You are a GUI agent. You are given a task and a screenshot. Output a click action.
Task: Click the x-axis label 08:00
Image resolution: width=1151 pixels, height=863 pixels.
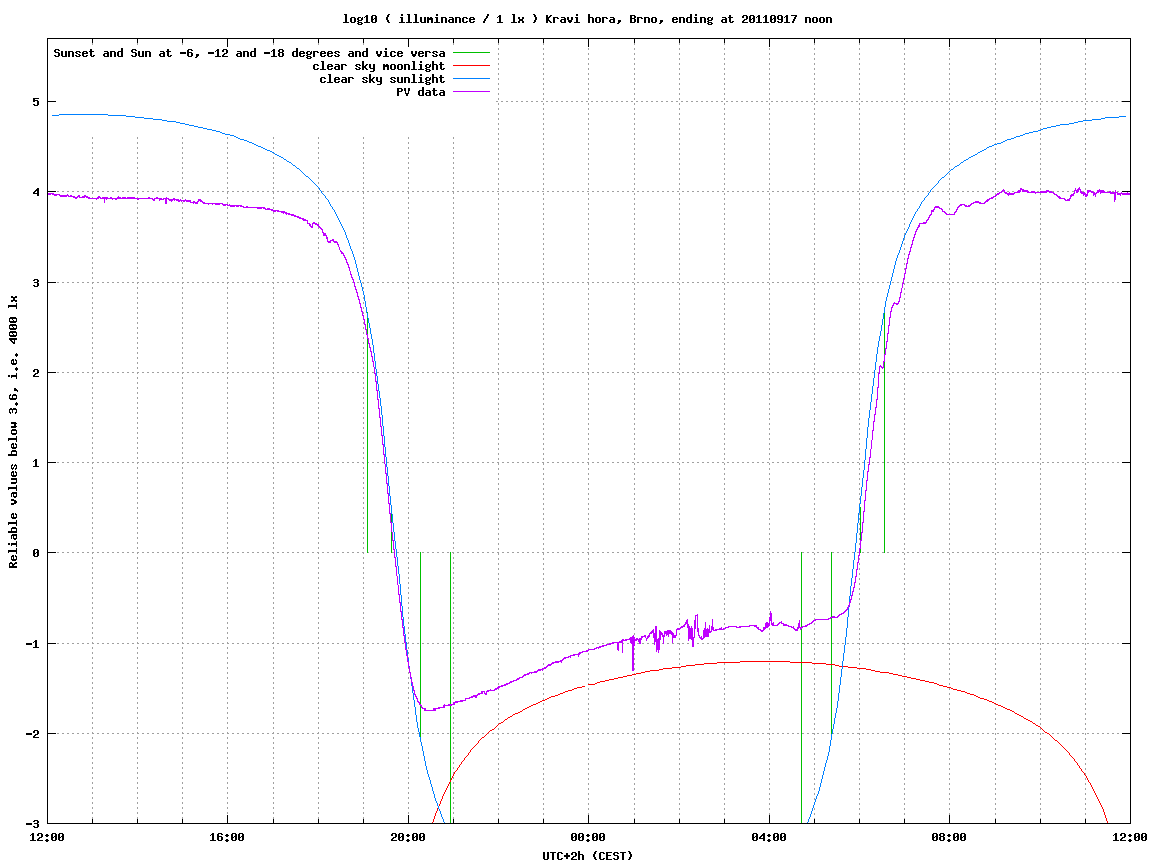(950, 837)
